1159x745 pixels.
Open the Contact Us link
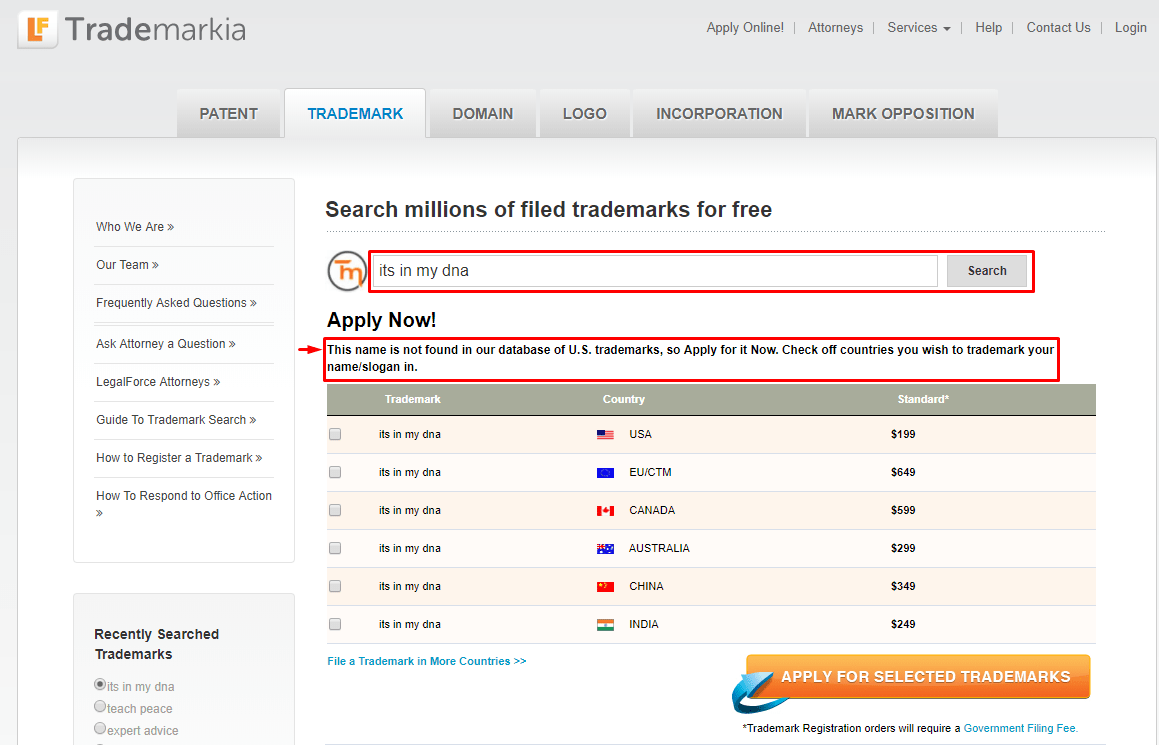(x=1058, y=27)
